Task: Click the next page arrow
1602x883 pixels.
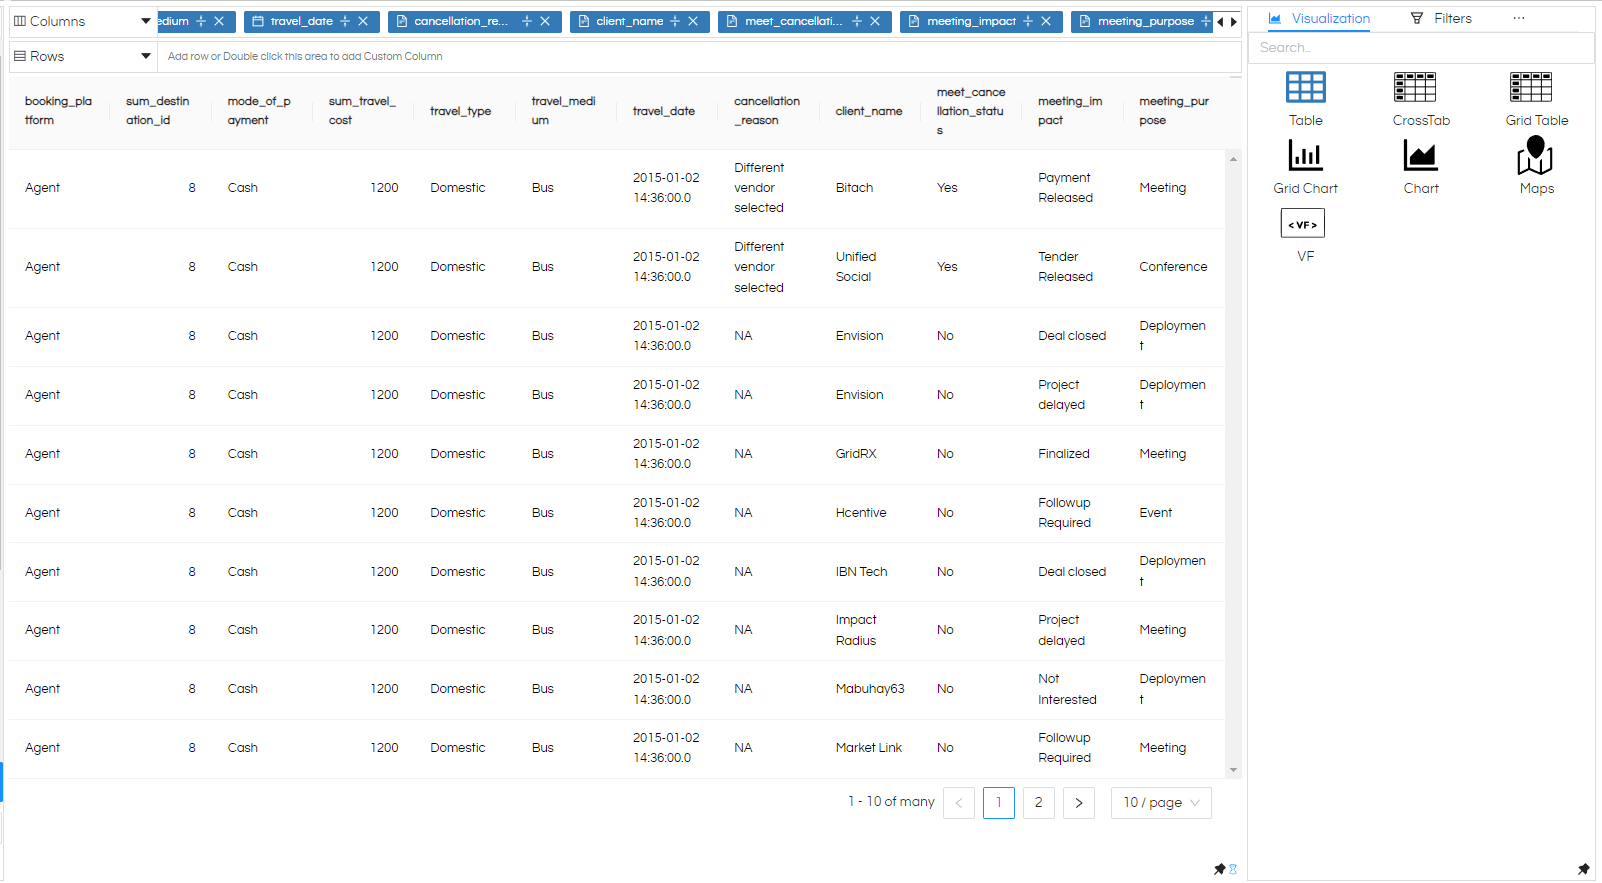Action: (x=1079, y=802)
